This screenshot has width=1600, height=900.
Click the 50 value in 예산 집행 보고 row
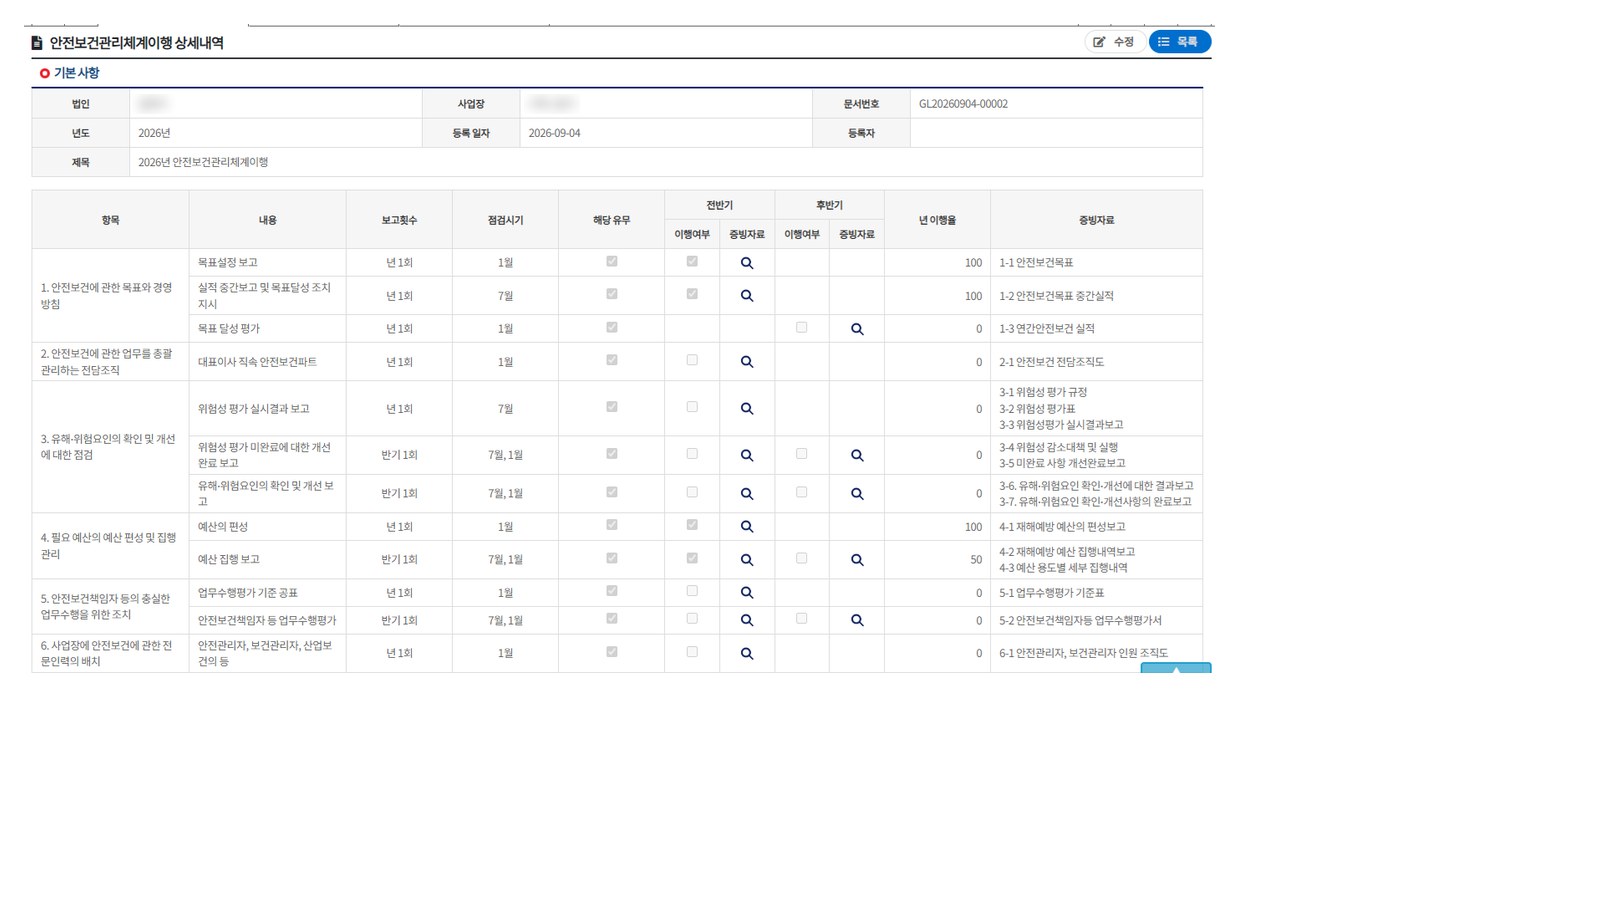(x=976, y=560)
